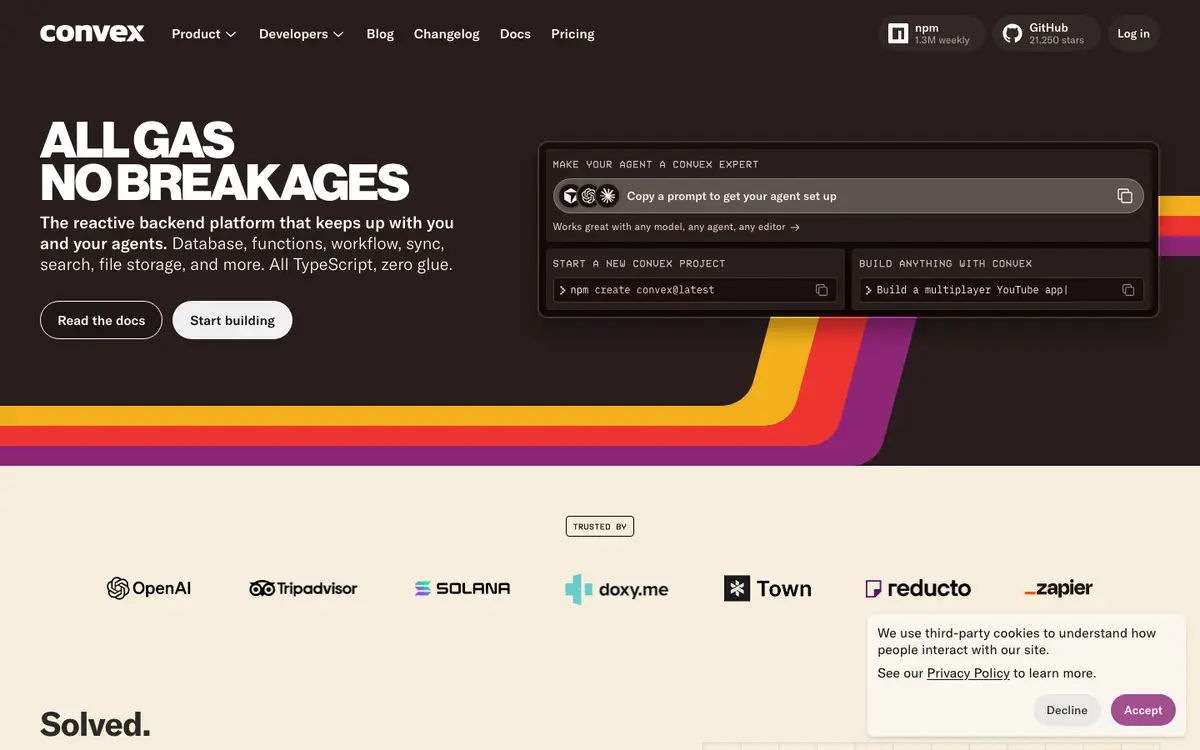1200x750 pixels.
Task: Decline the cookies
Action: [1067, 710]
